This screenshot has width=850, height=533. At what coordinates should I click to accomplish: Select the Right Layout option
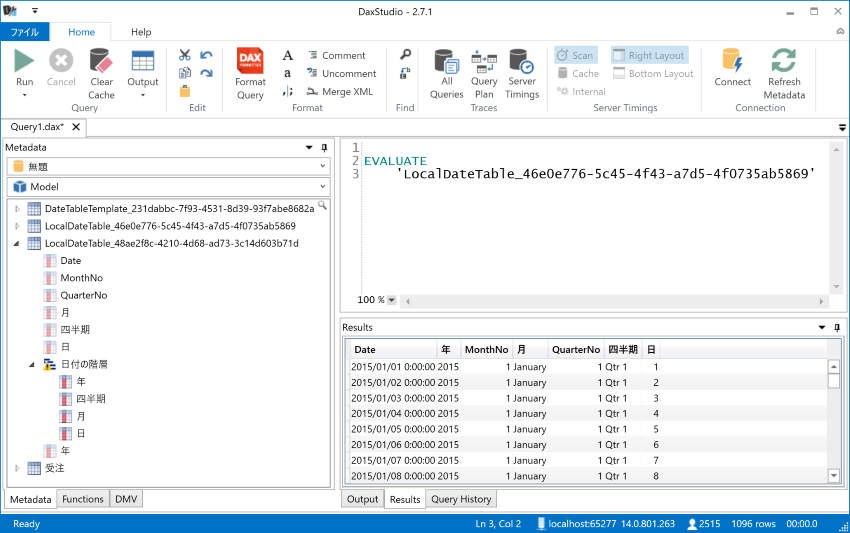(649, 55)
